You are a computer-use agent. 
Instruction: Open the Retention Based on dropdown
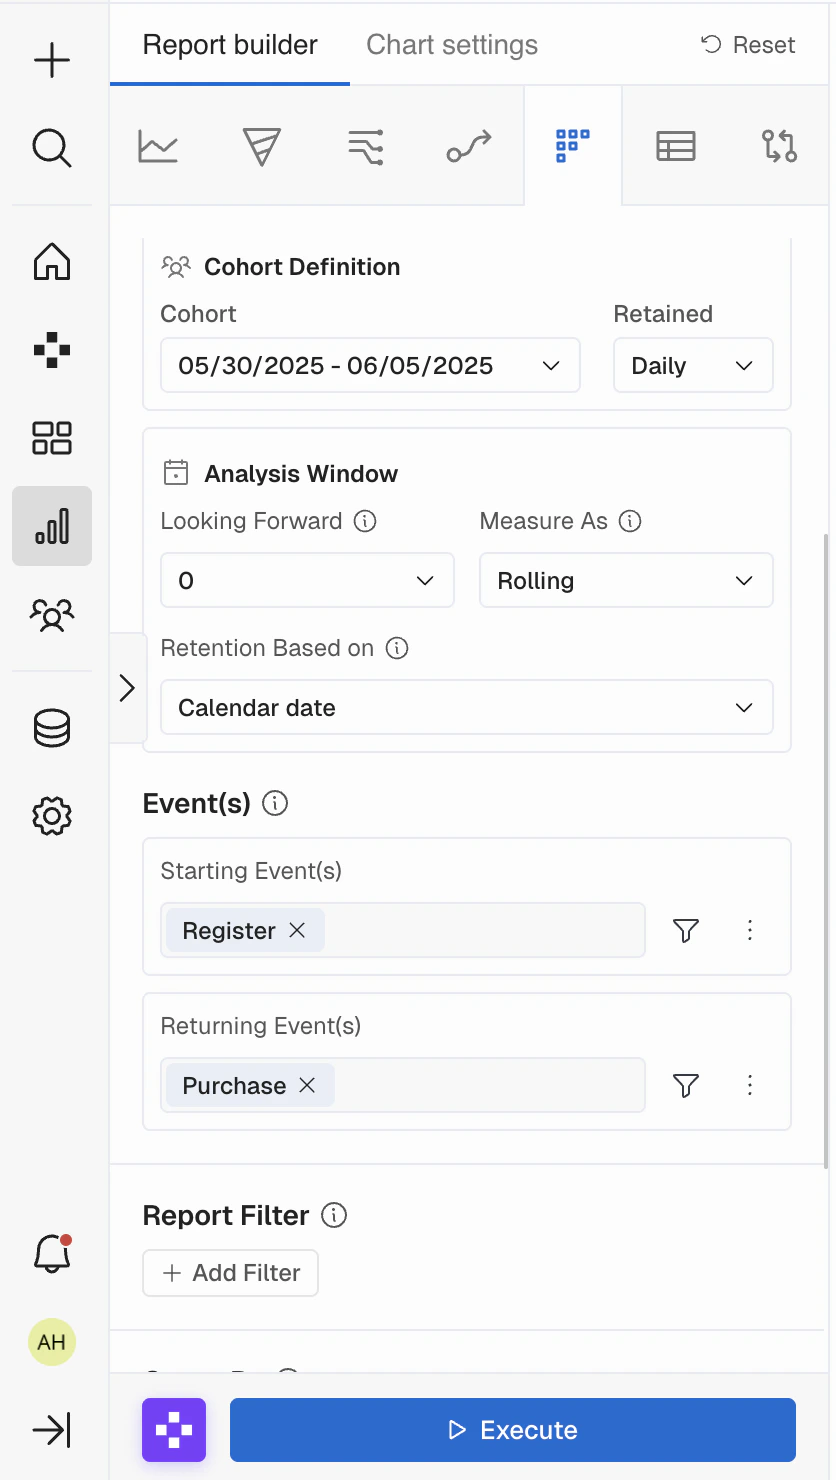pyautogui.click(x=466, y=708)
